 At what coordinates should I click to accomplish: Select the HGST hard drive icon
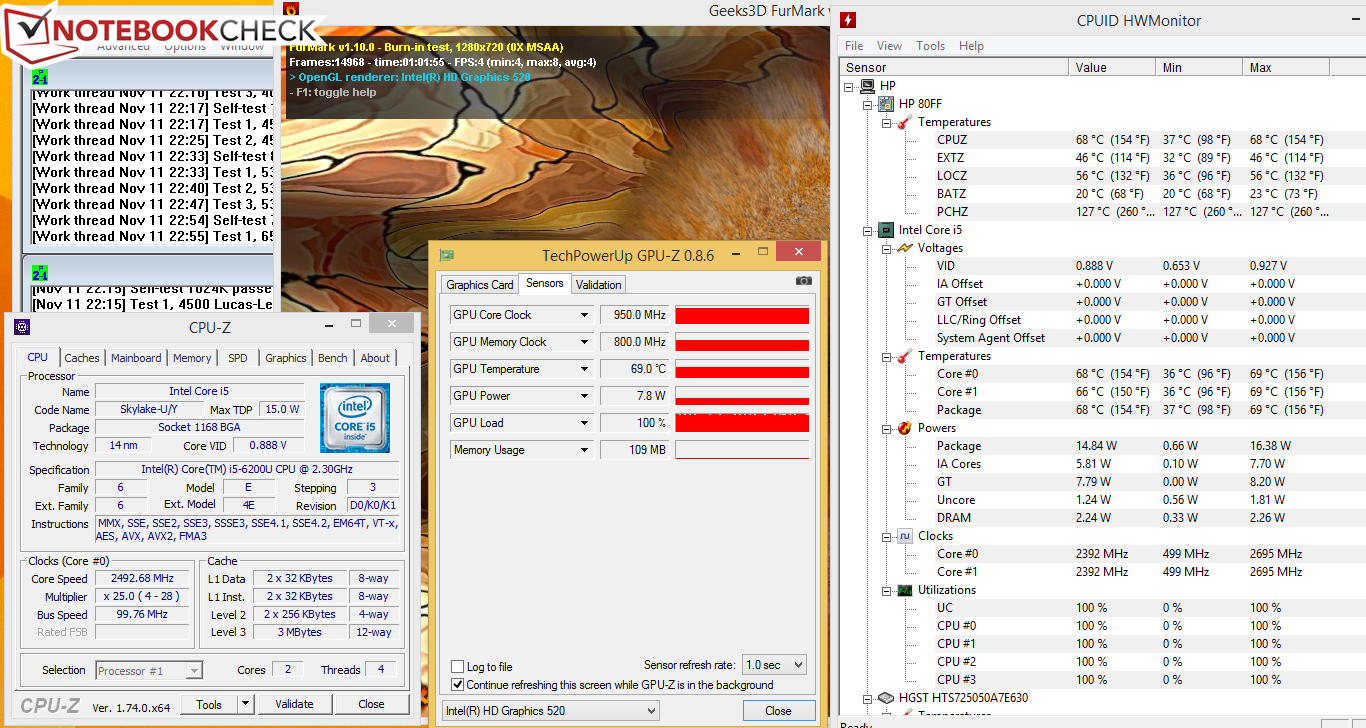coord(885,698)
